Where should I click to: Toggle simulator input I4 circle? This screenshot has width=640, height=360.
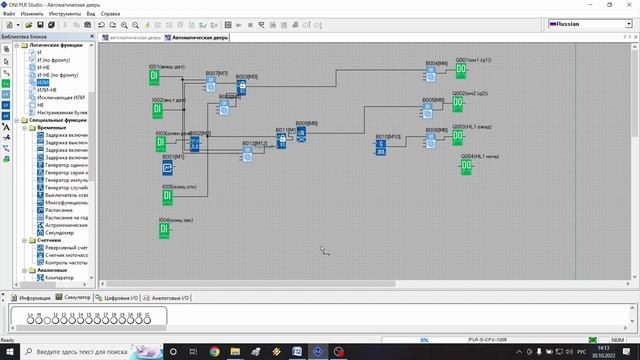pos(80,320)
